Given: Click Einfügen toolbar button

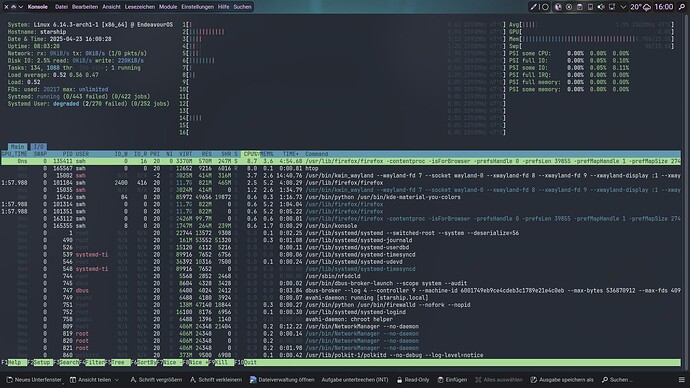Looking at the screenshot, I should pyautogui.click(x=452, y=380).
